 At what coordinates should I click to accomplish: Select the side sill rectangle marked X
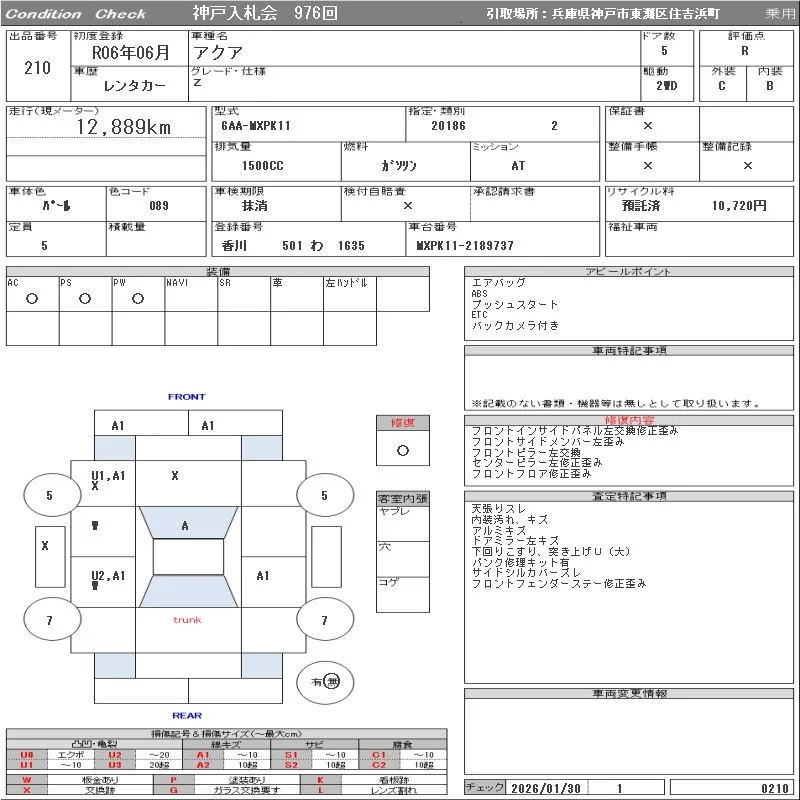pyautogui.click(x=45, y=546)
